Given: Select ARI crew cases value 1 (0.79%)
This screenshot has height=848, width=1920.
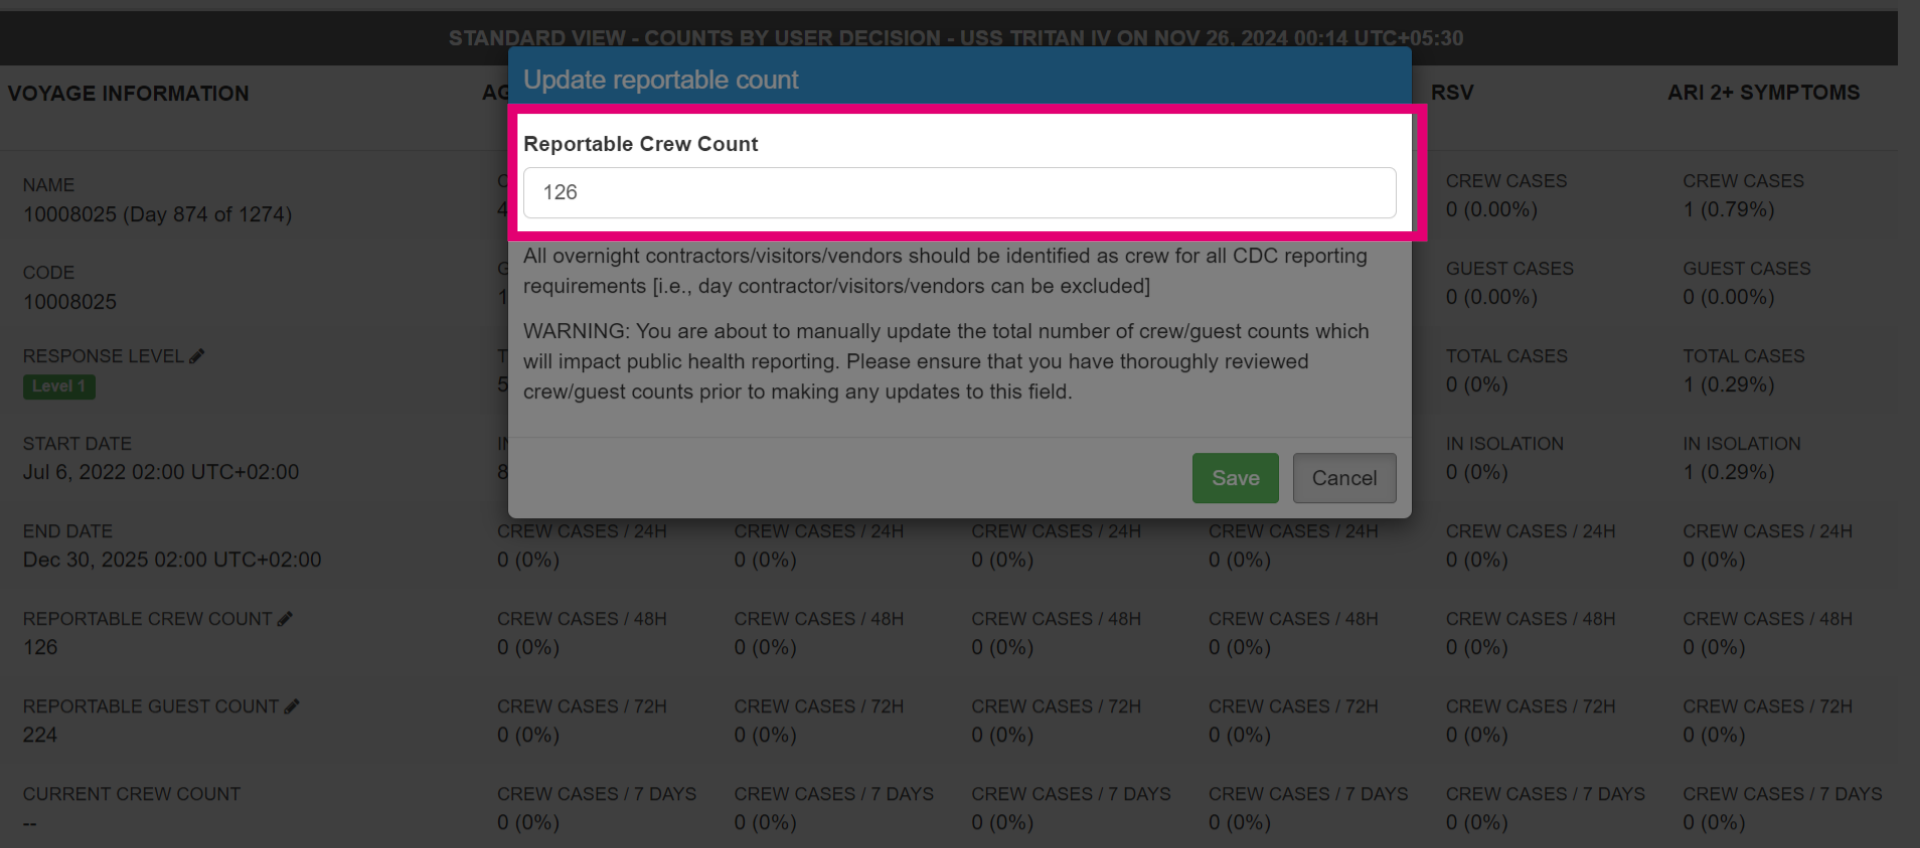Looking at the screenshot, I should tap(1728, 210).
